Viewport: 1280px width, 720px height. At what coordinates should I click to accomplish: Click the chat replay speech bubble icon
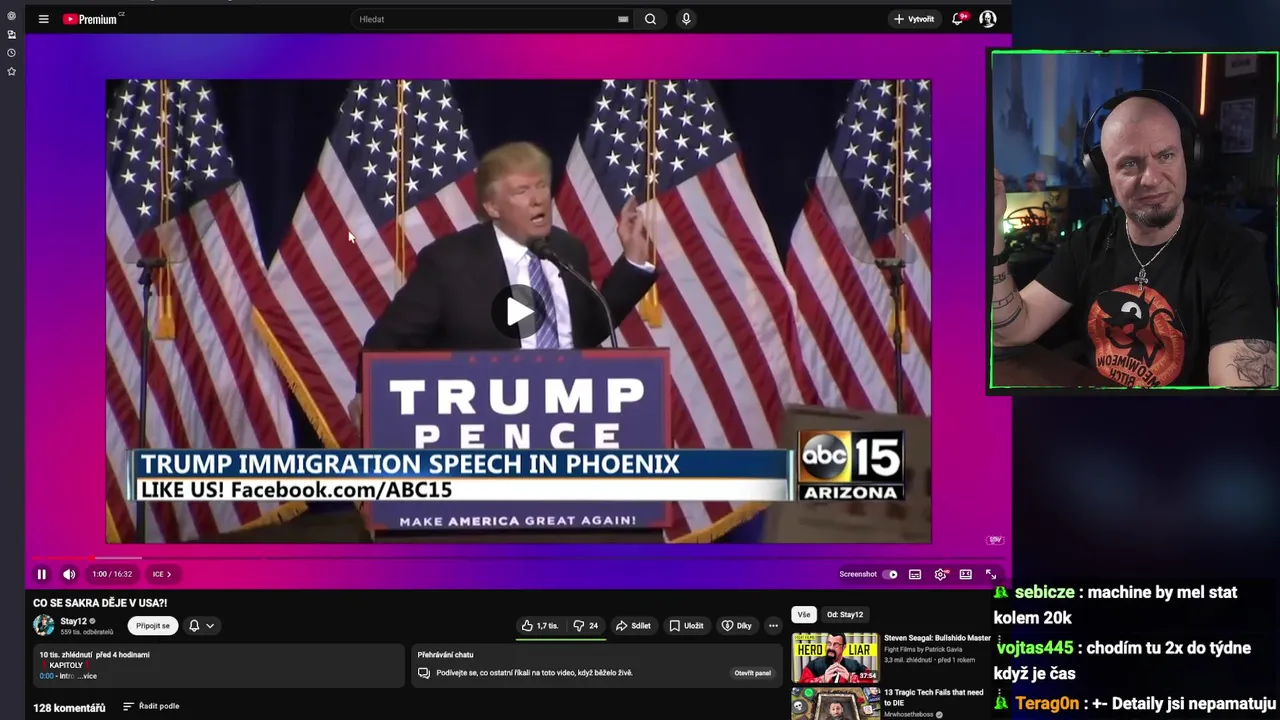(x=424, y=673)
